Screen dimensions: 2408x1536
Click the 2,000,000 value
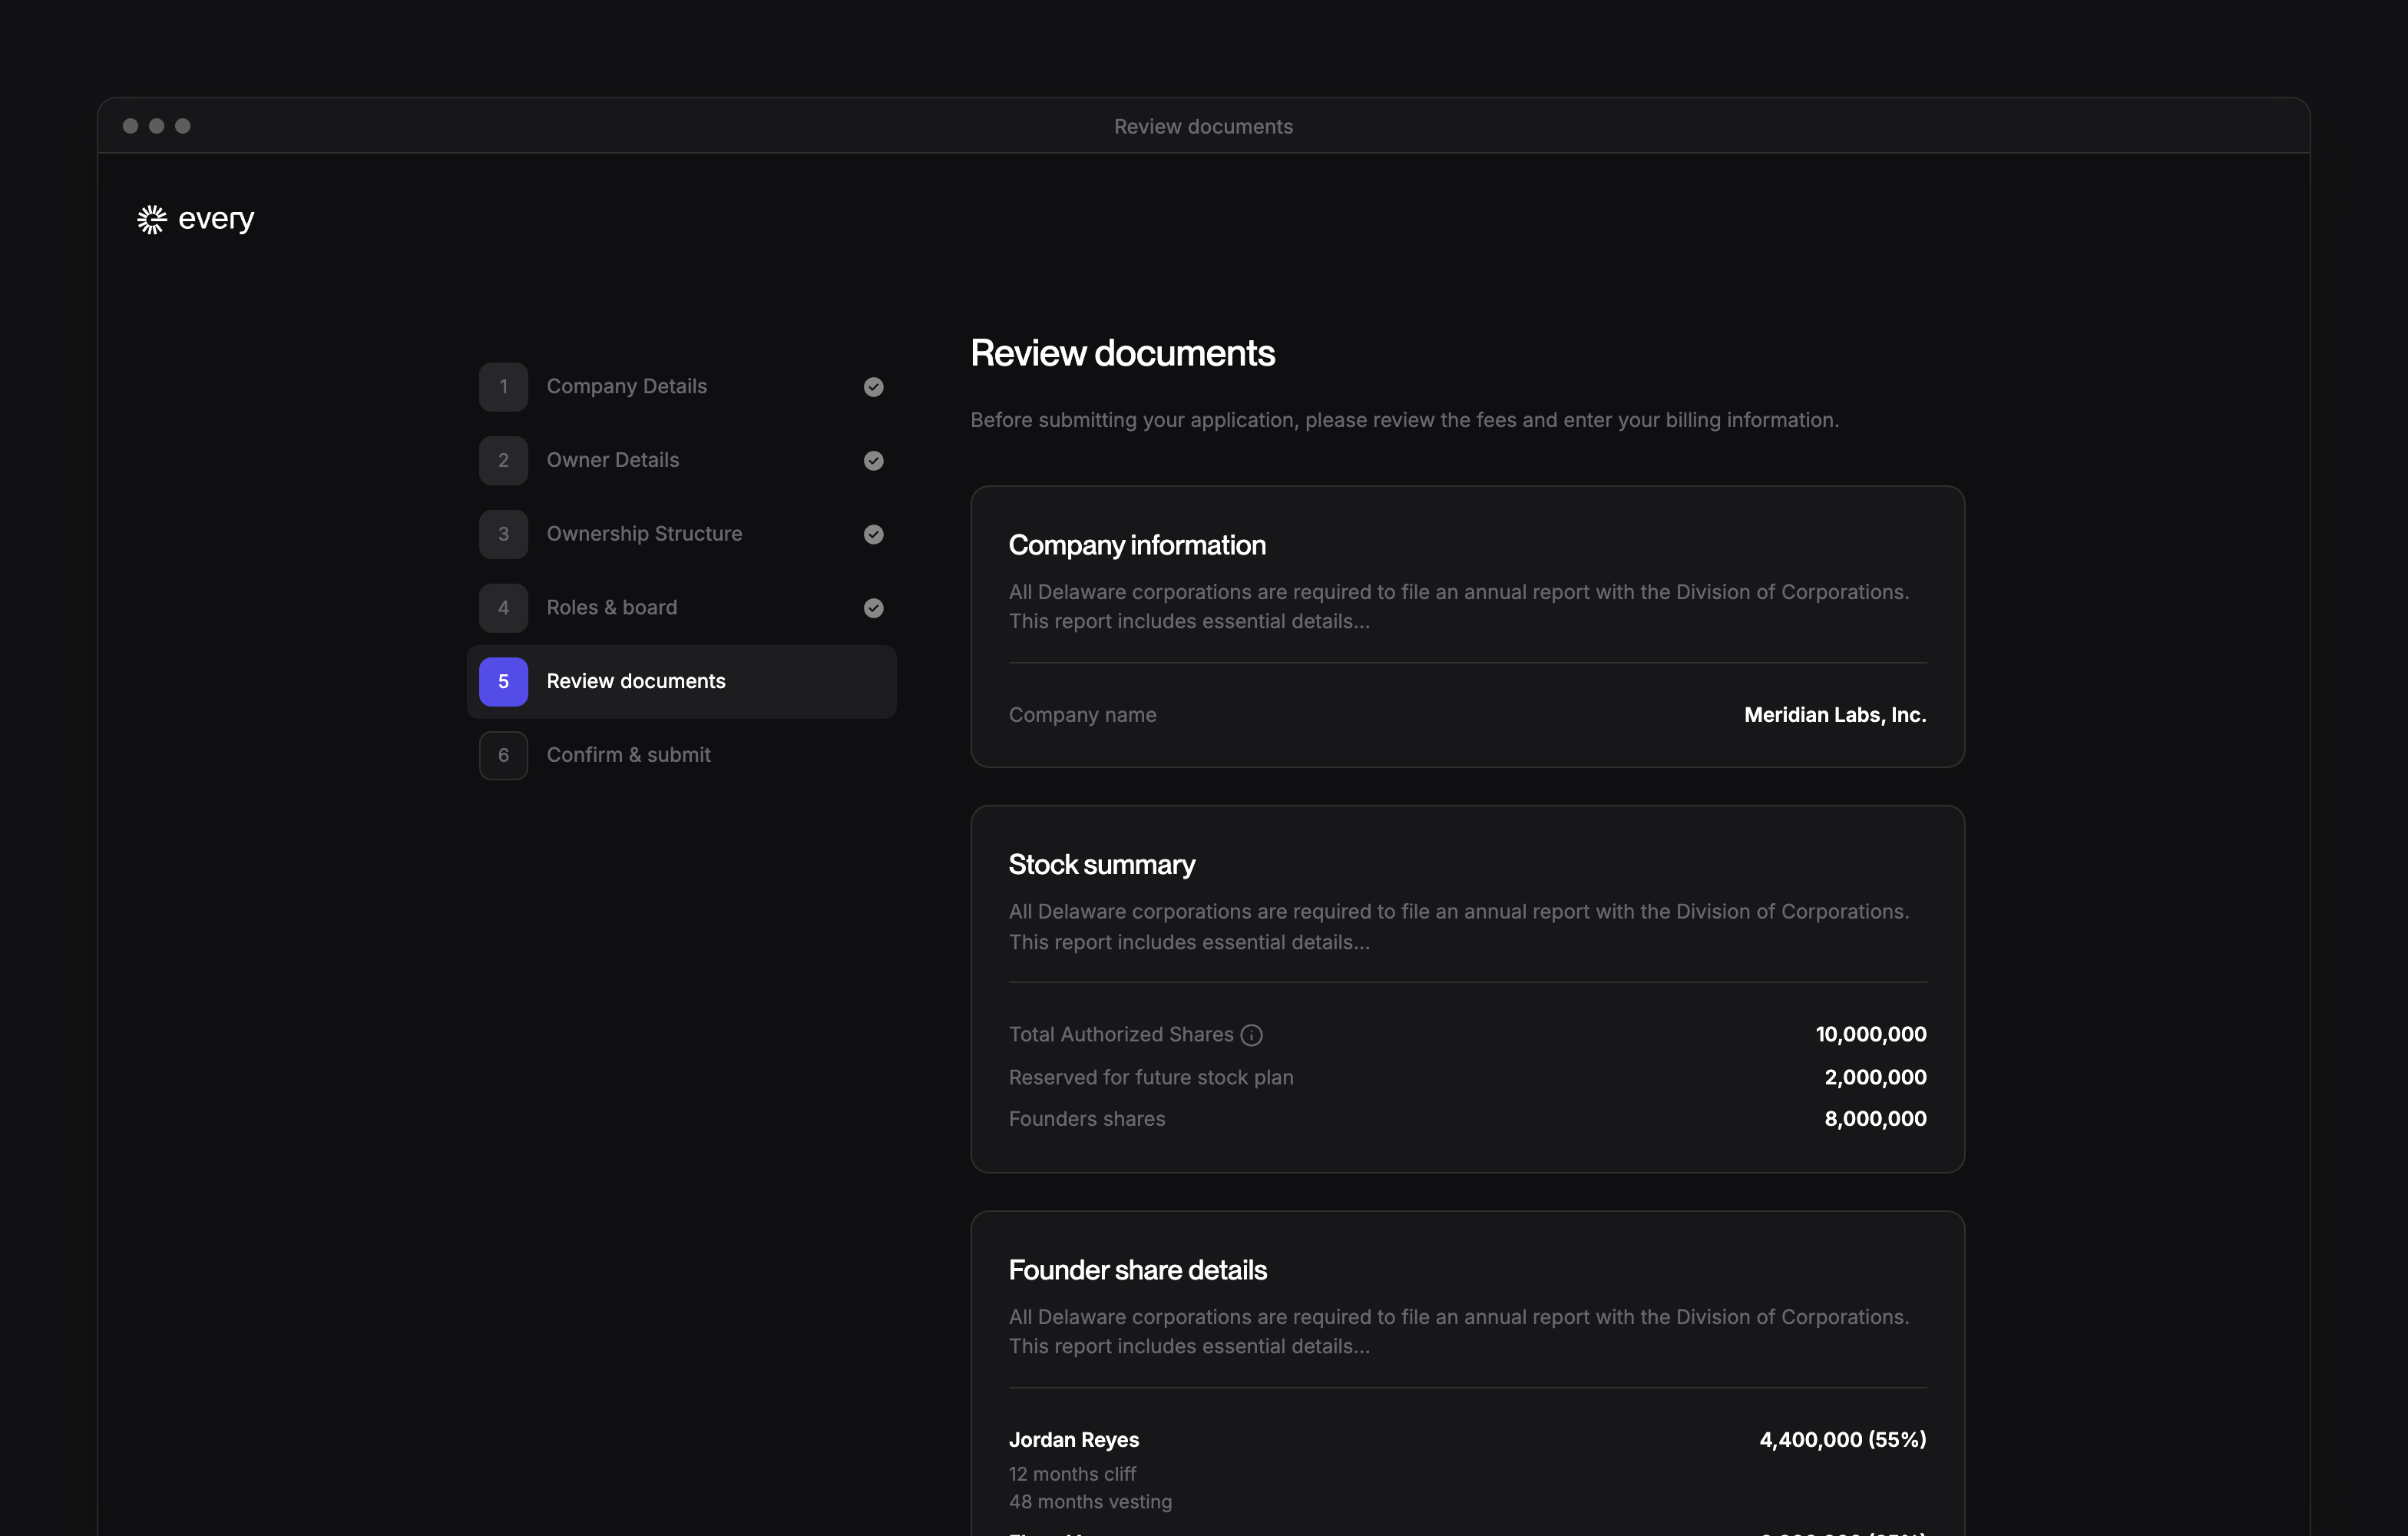point(1875,1078)
